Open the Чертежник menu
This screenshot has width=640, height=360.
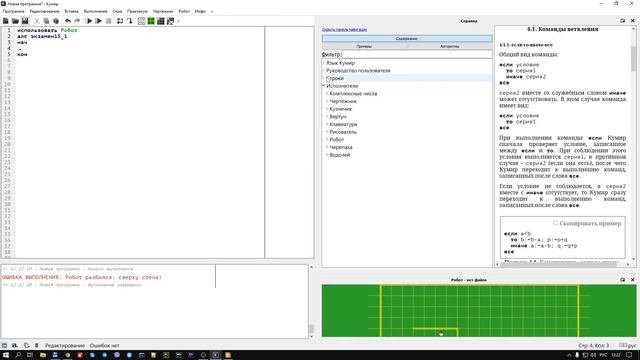[x=163, y=11]
